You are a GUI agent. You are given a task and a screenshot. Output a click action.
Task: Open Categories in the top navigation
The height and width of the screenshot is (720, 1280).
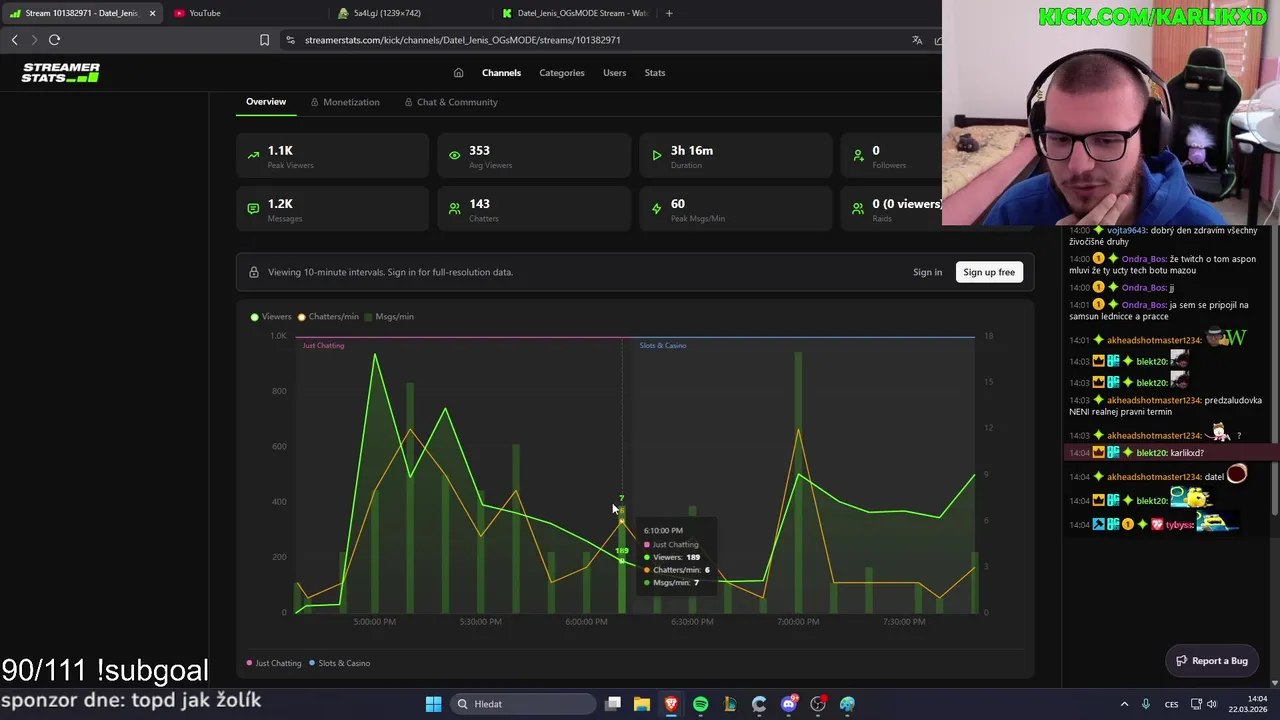[562, 72]
